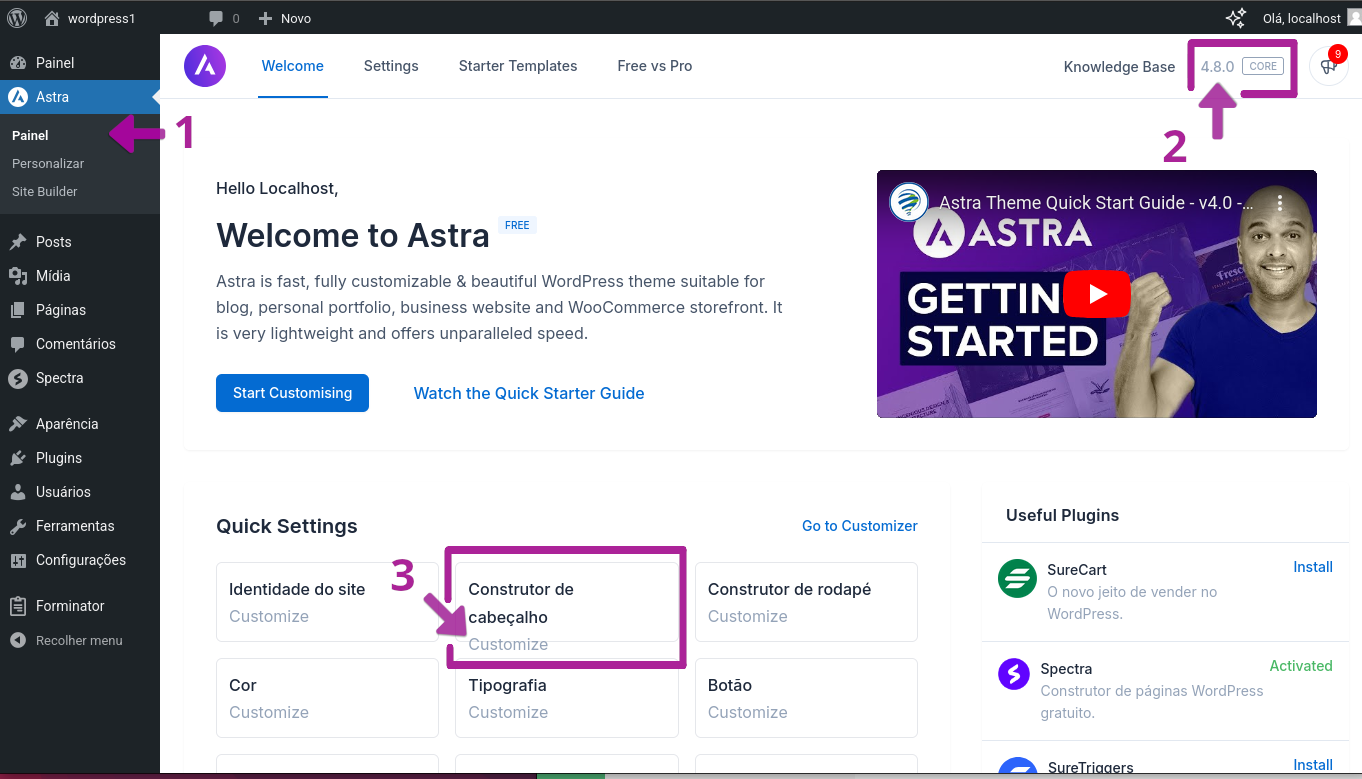The image size is (1362, 779).
Task: Open comments bubble icon in admin bar
Action: pos(216,18)
